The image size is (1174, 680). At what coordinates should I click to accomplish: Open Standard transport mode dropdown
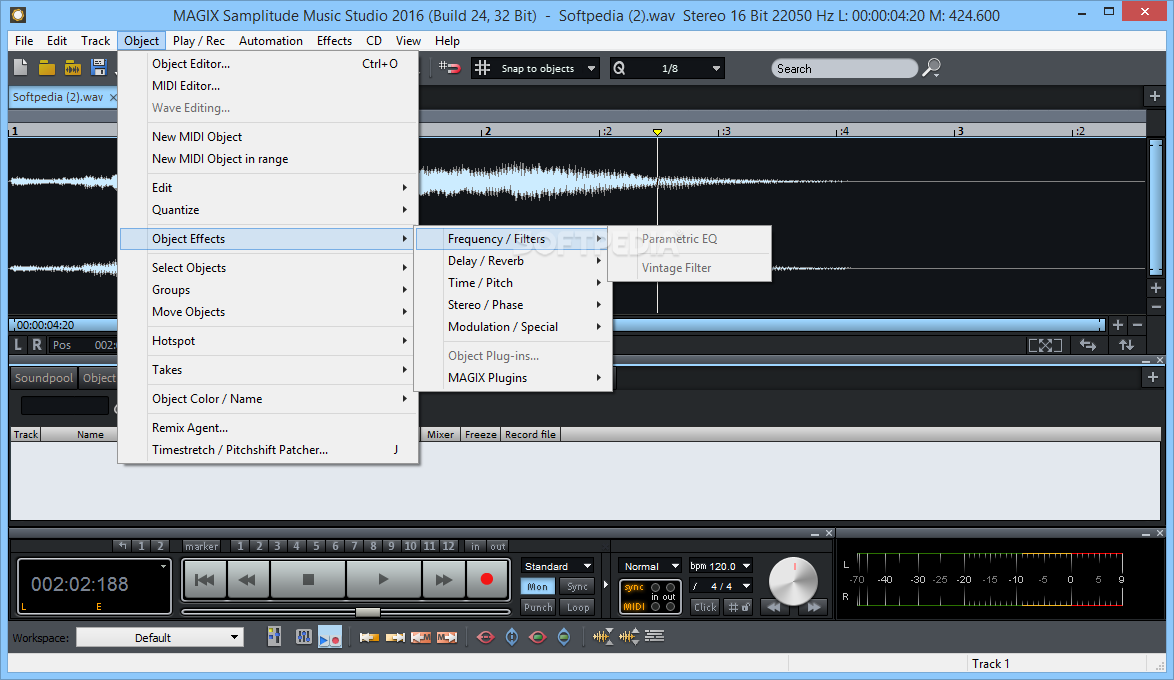tap(559, 566)
